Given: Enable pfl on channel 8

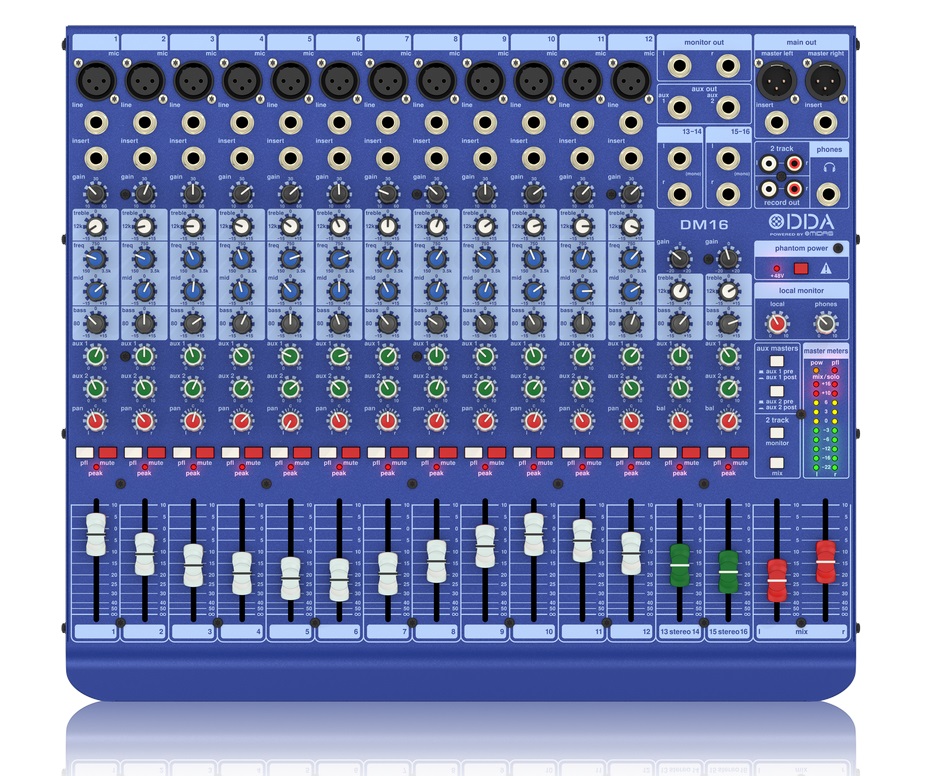Looking at the screenshot, I should (x=425, y=453).
